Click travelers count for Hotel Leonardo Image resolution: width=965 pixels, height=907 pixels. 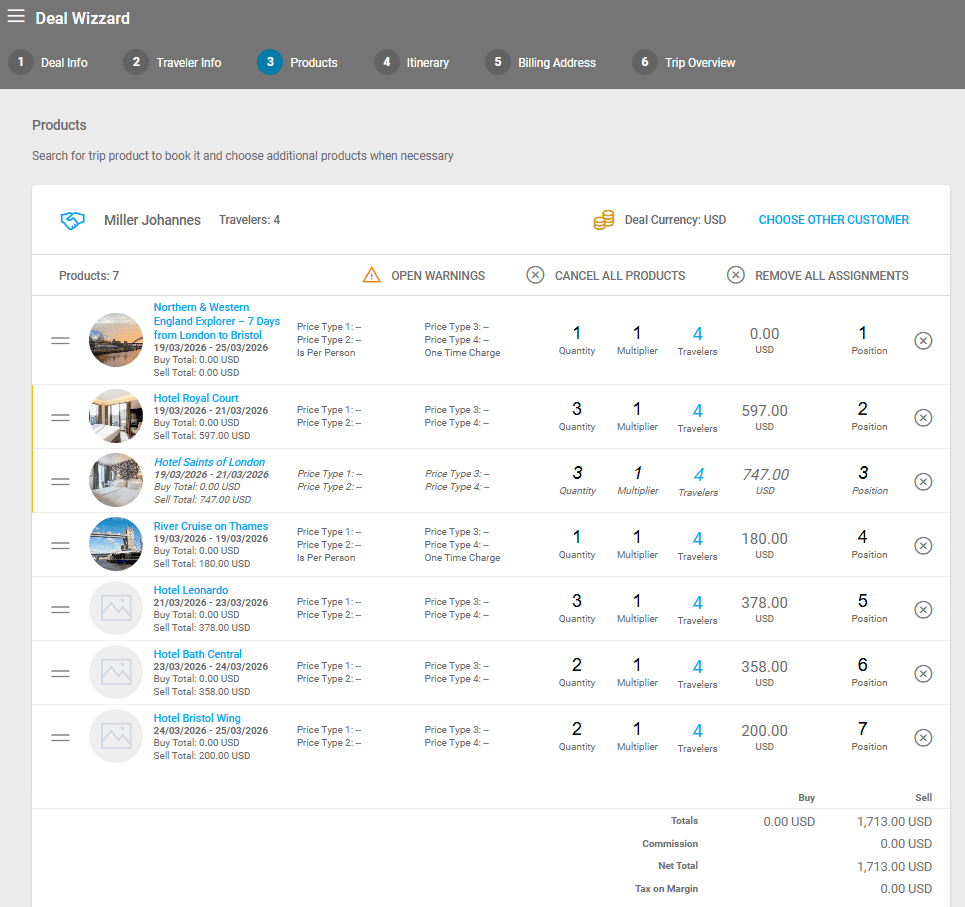697,603
